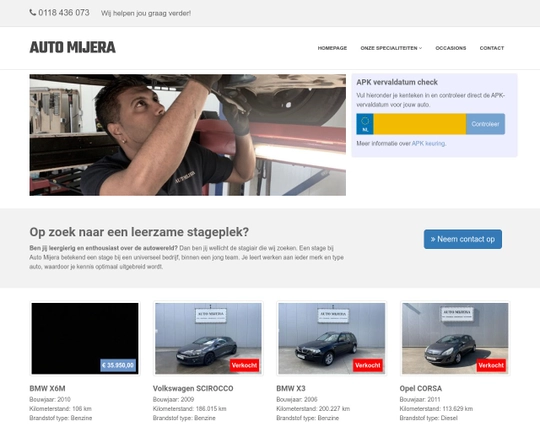Click 'Kilometerstand: 106 km' text
This screenshot has width=540, height=432.
[61, 409]
